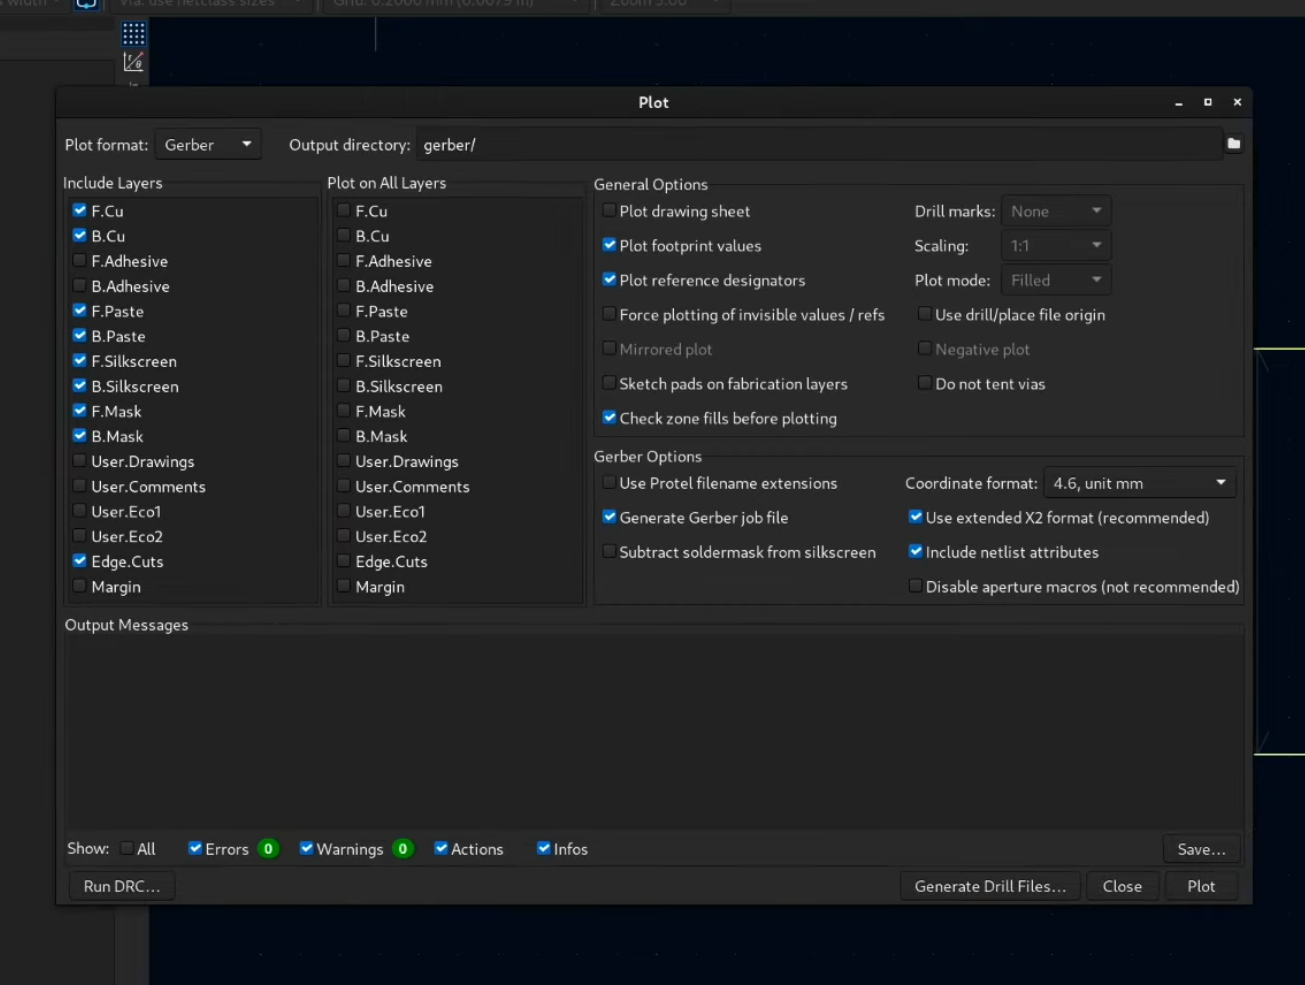Enable Margin in Include Layers
The image size is (1305, 985).
[x=80, y=586]
